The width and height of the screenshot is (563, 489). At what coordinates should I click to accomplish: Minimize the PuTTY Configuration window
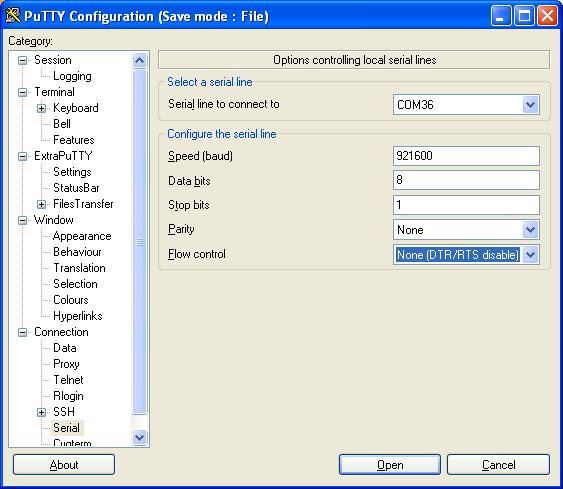coord(501,16)
